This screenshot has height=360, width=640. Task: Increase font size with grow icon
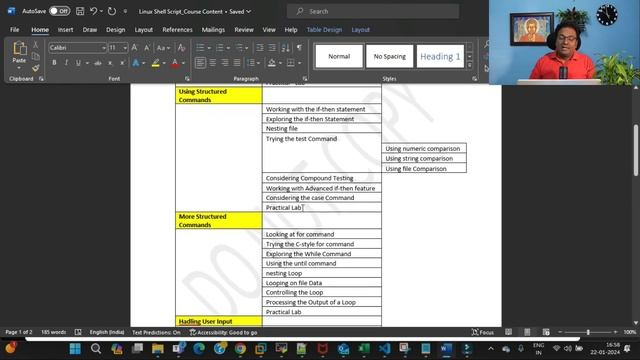[135, 48]
